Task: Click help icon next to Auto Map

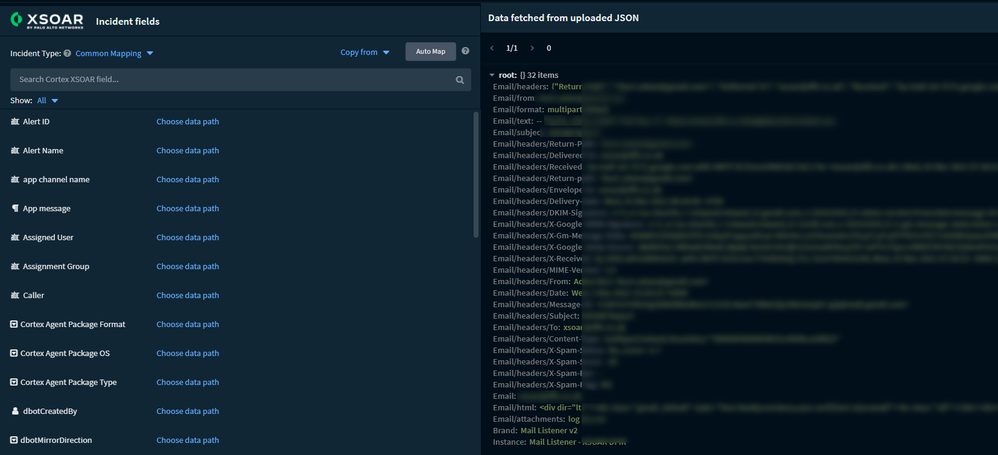Action: click(x=465, y=52)
